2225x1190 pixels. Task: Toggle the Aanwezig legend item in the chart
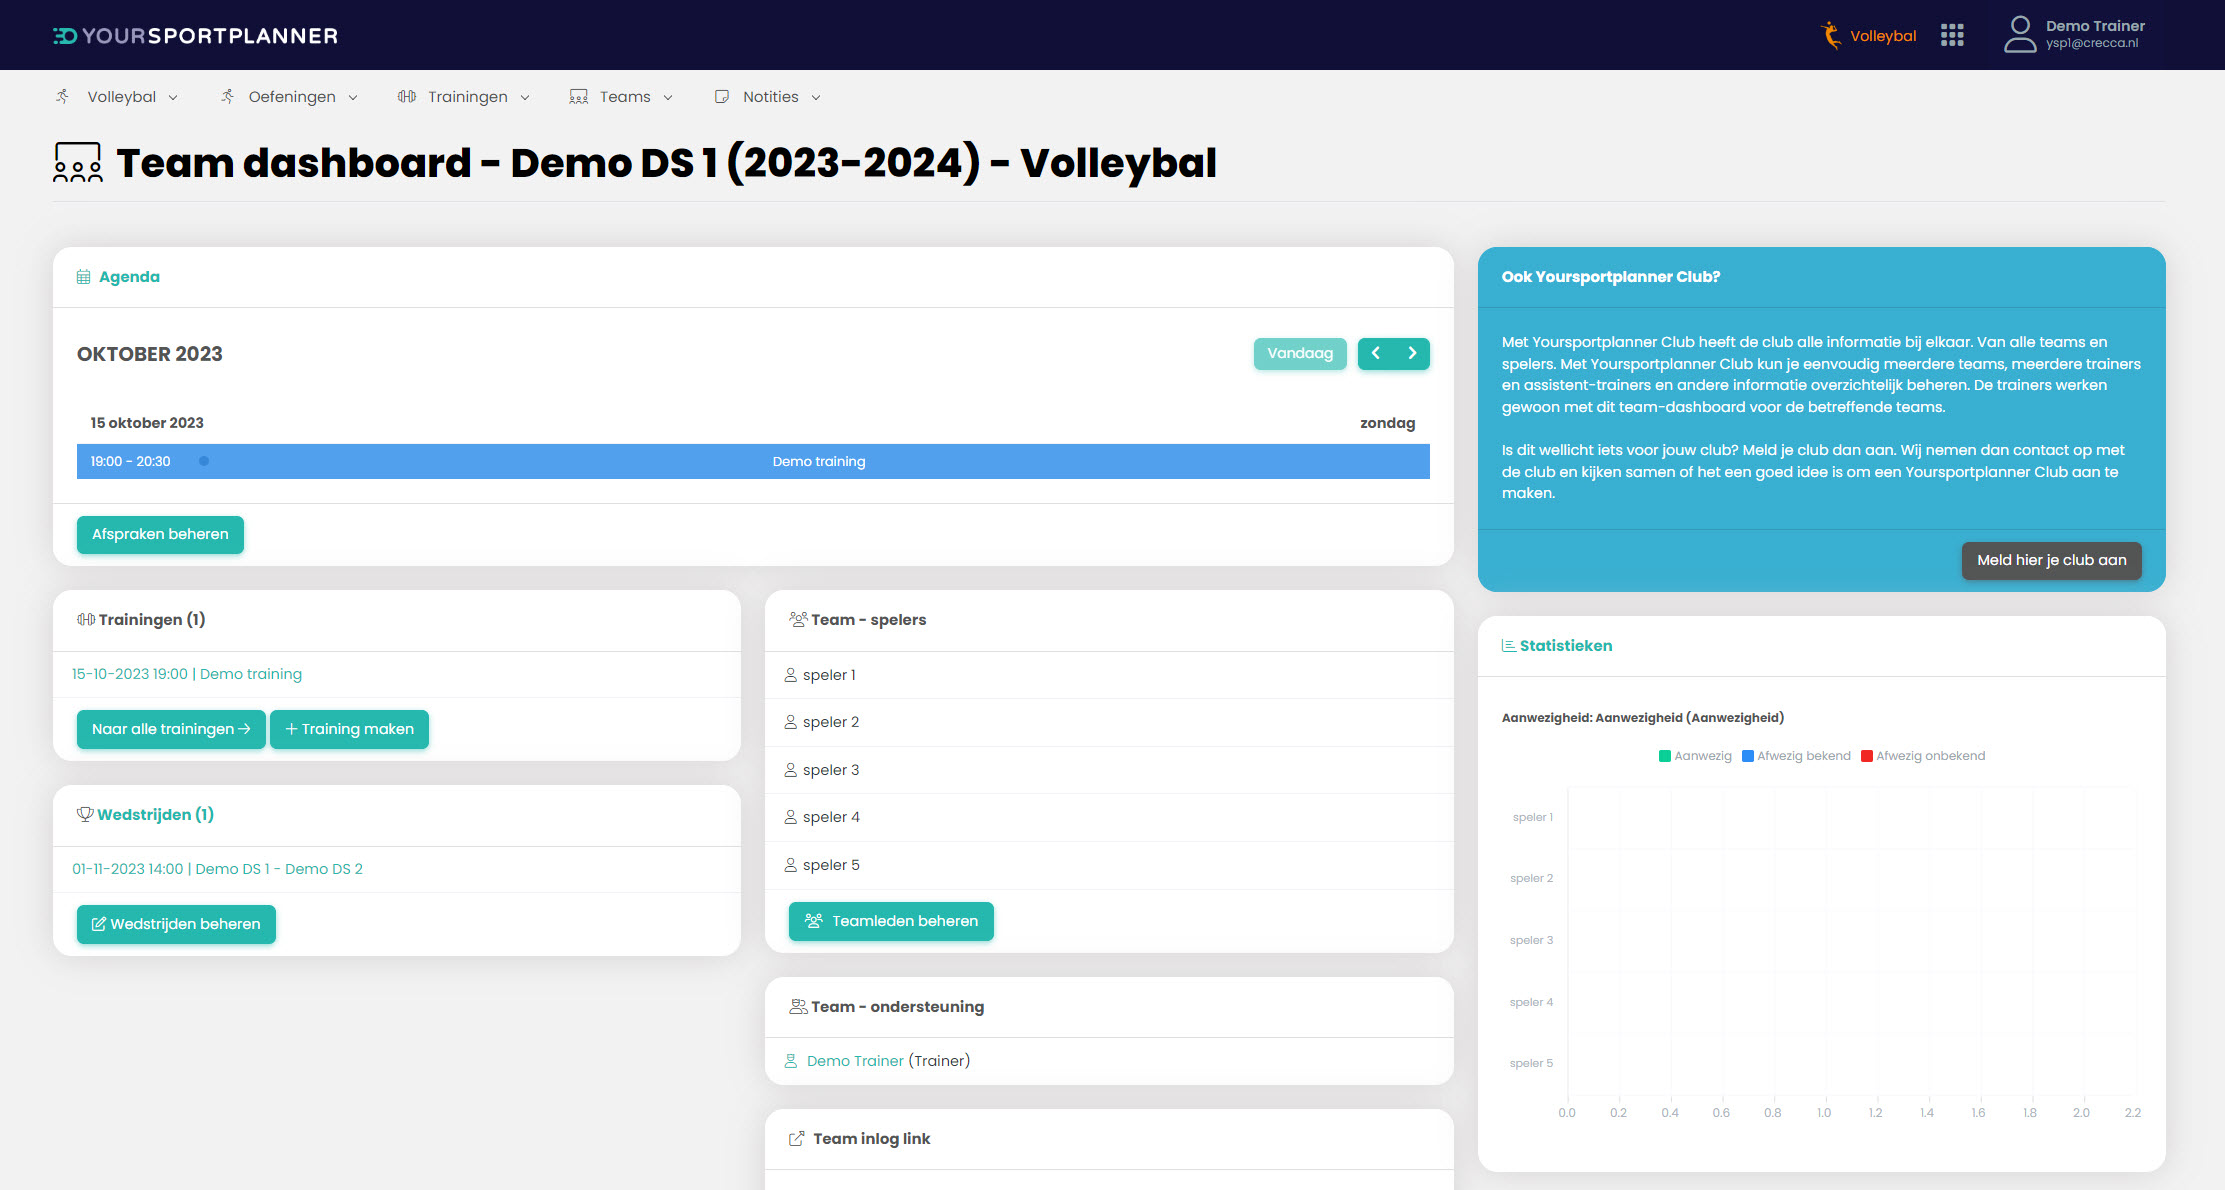pyautogui.click(x=1695, y=756)
